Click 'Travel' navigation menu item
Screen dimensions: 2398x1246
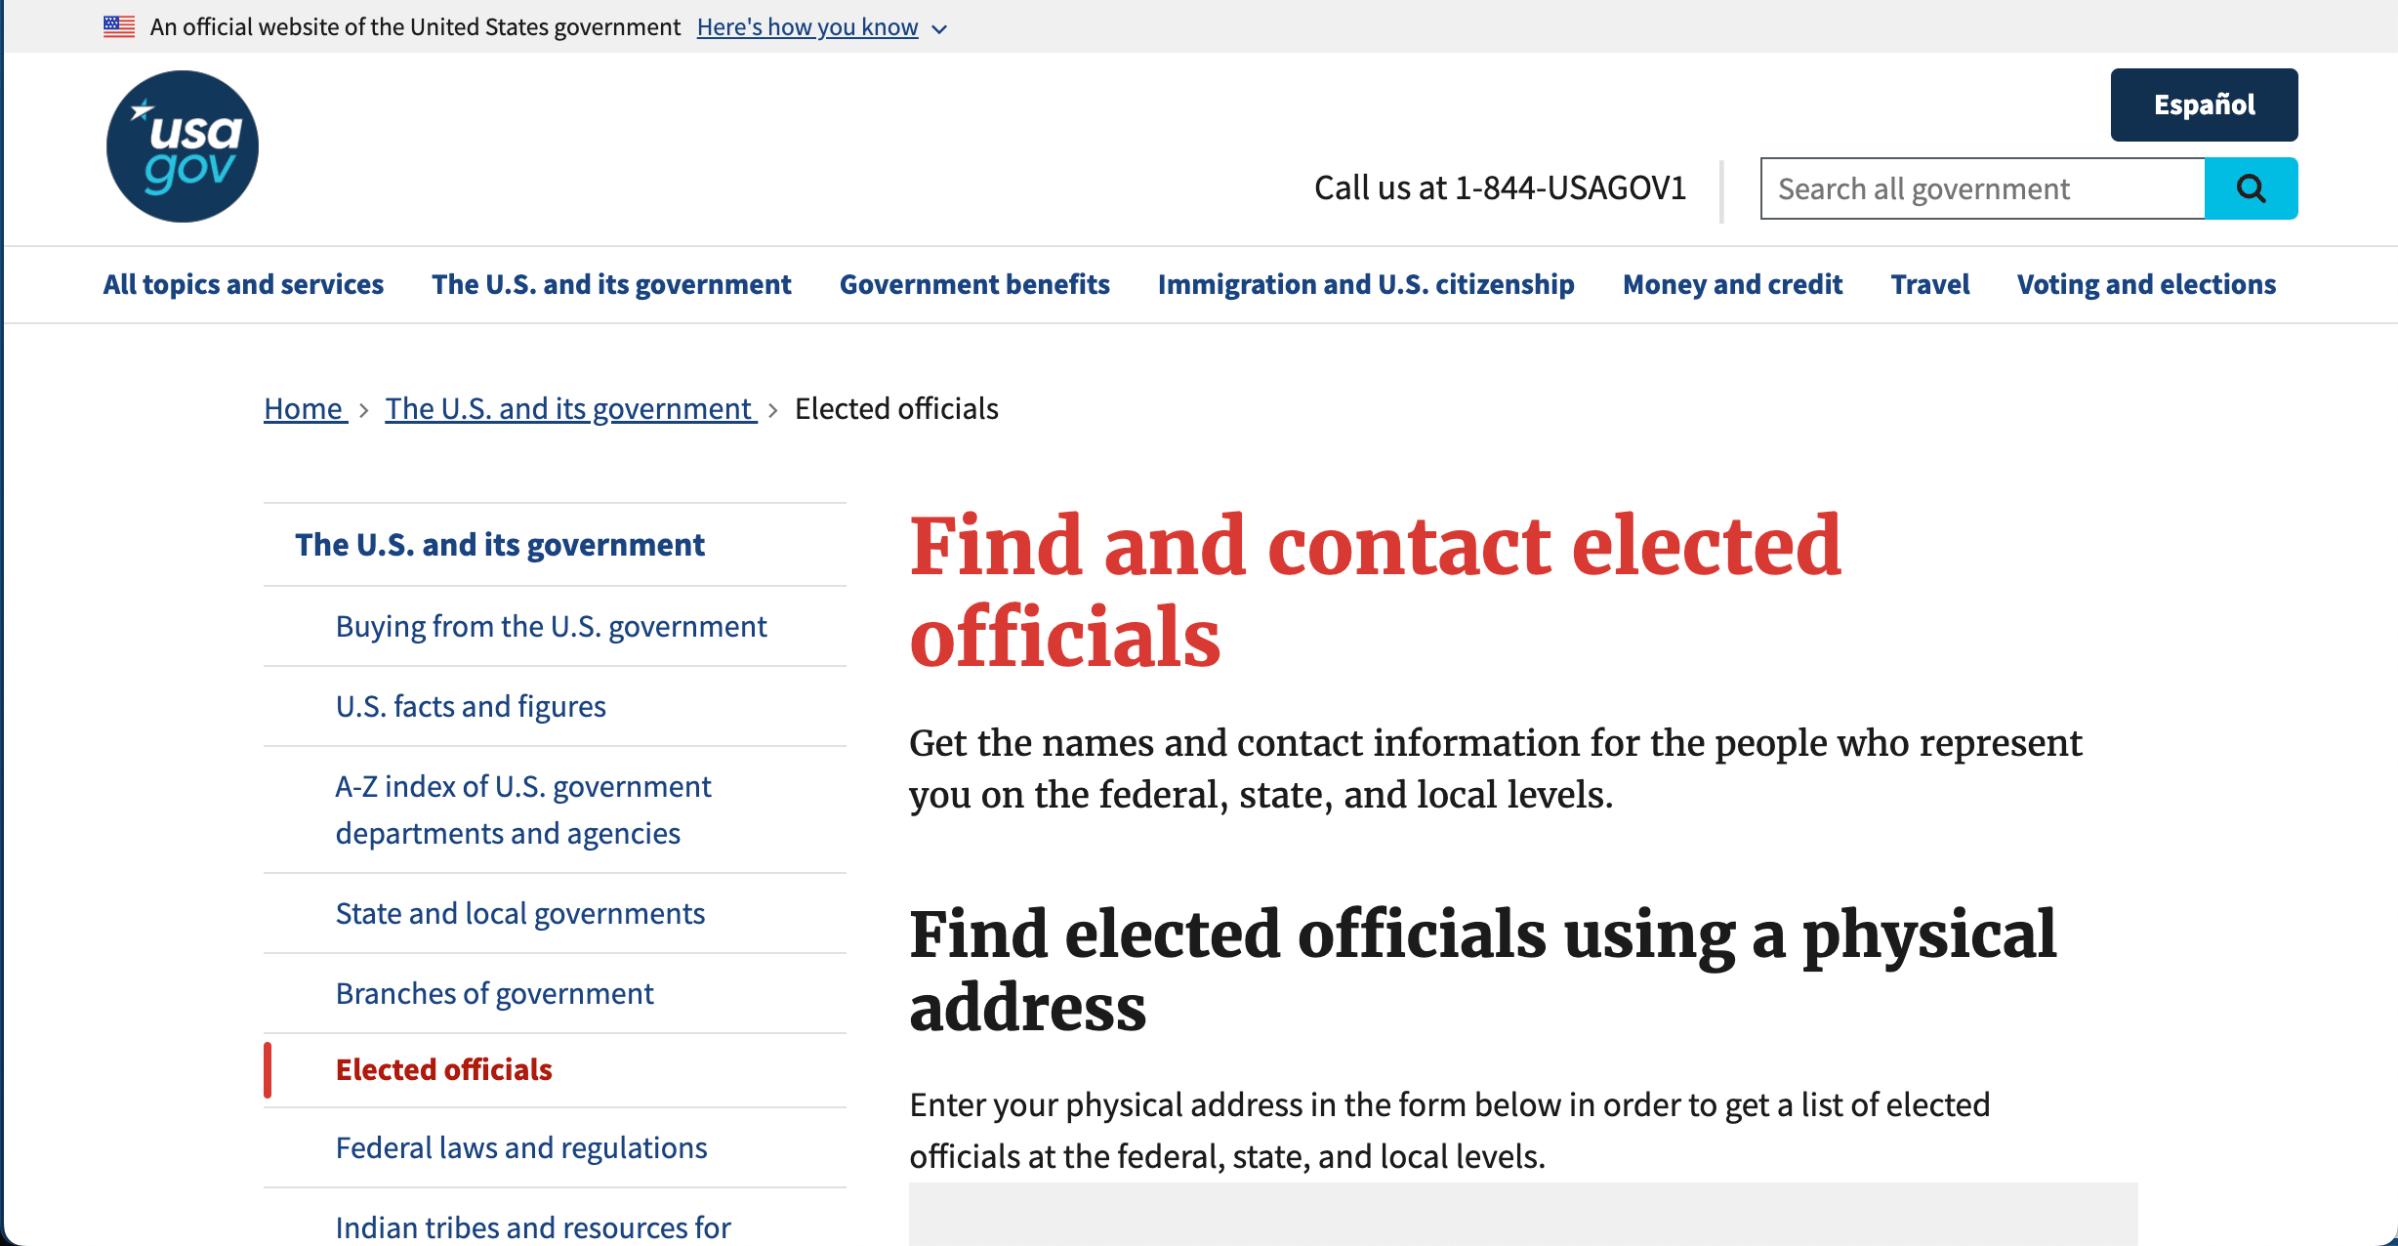tap(1933, 284)
